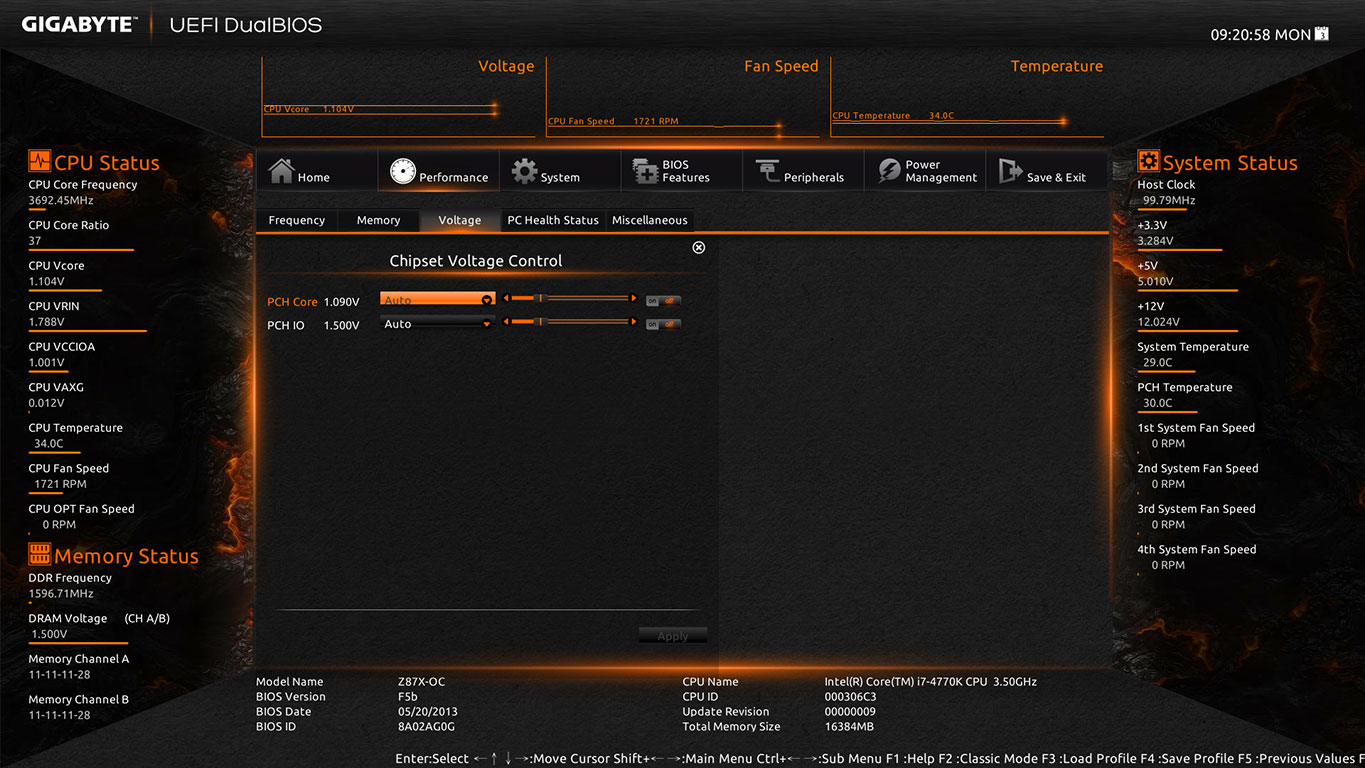The width and height of the screenshot is (1365, 768).
Task: Click the CPU VRIN 1.788V reading
Action: pos(46,322)
